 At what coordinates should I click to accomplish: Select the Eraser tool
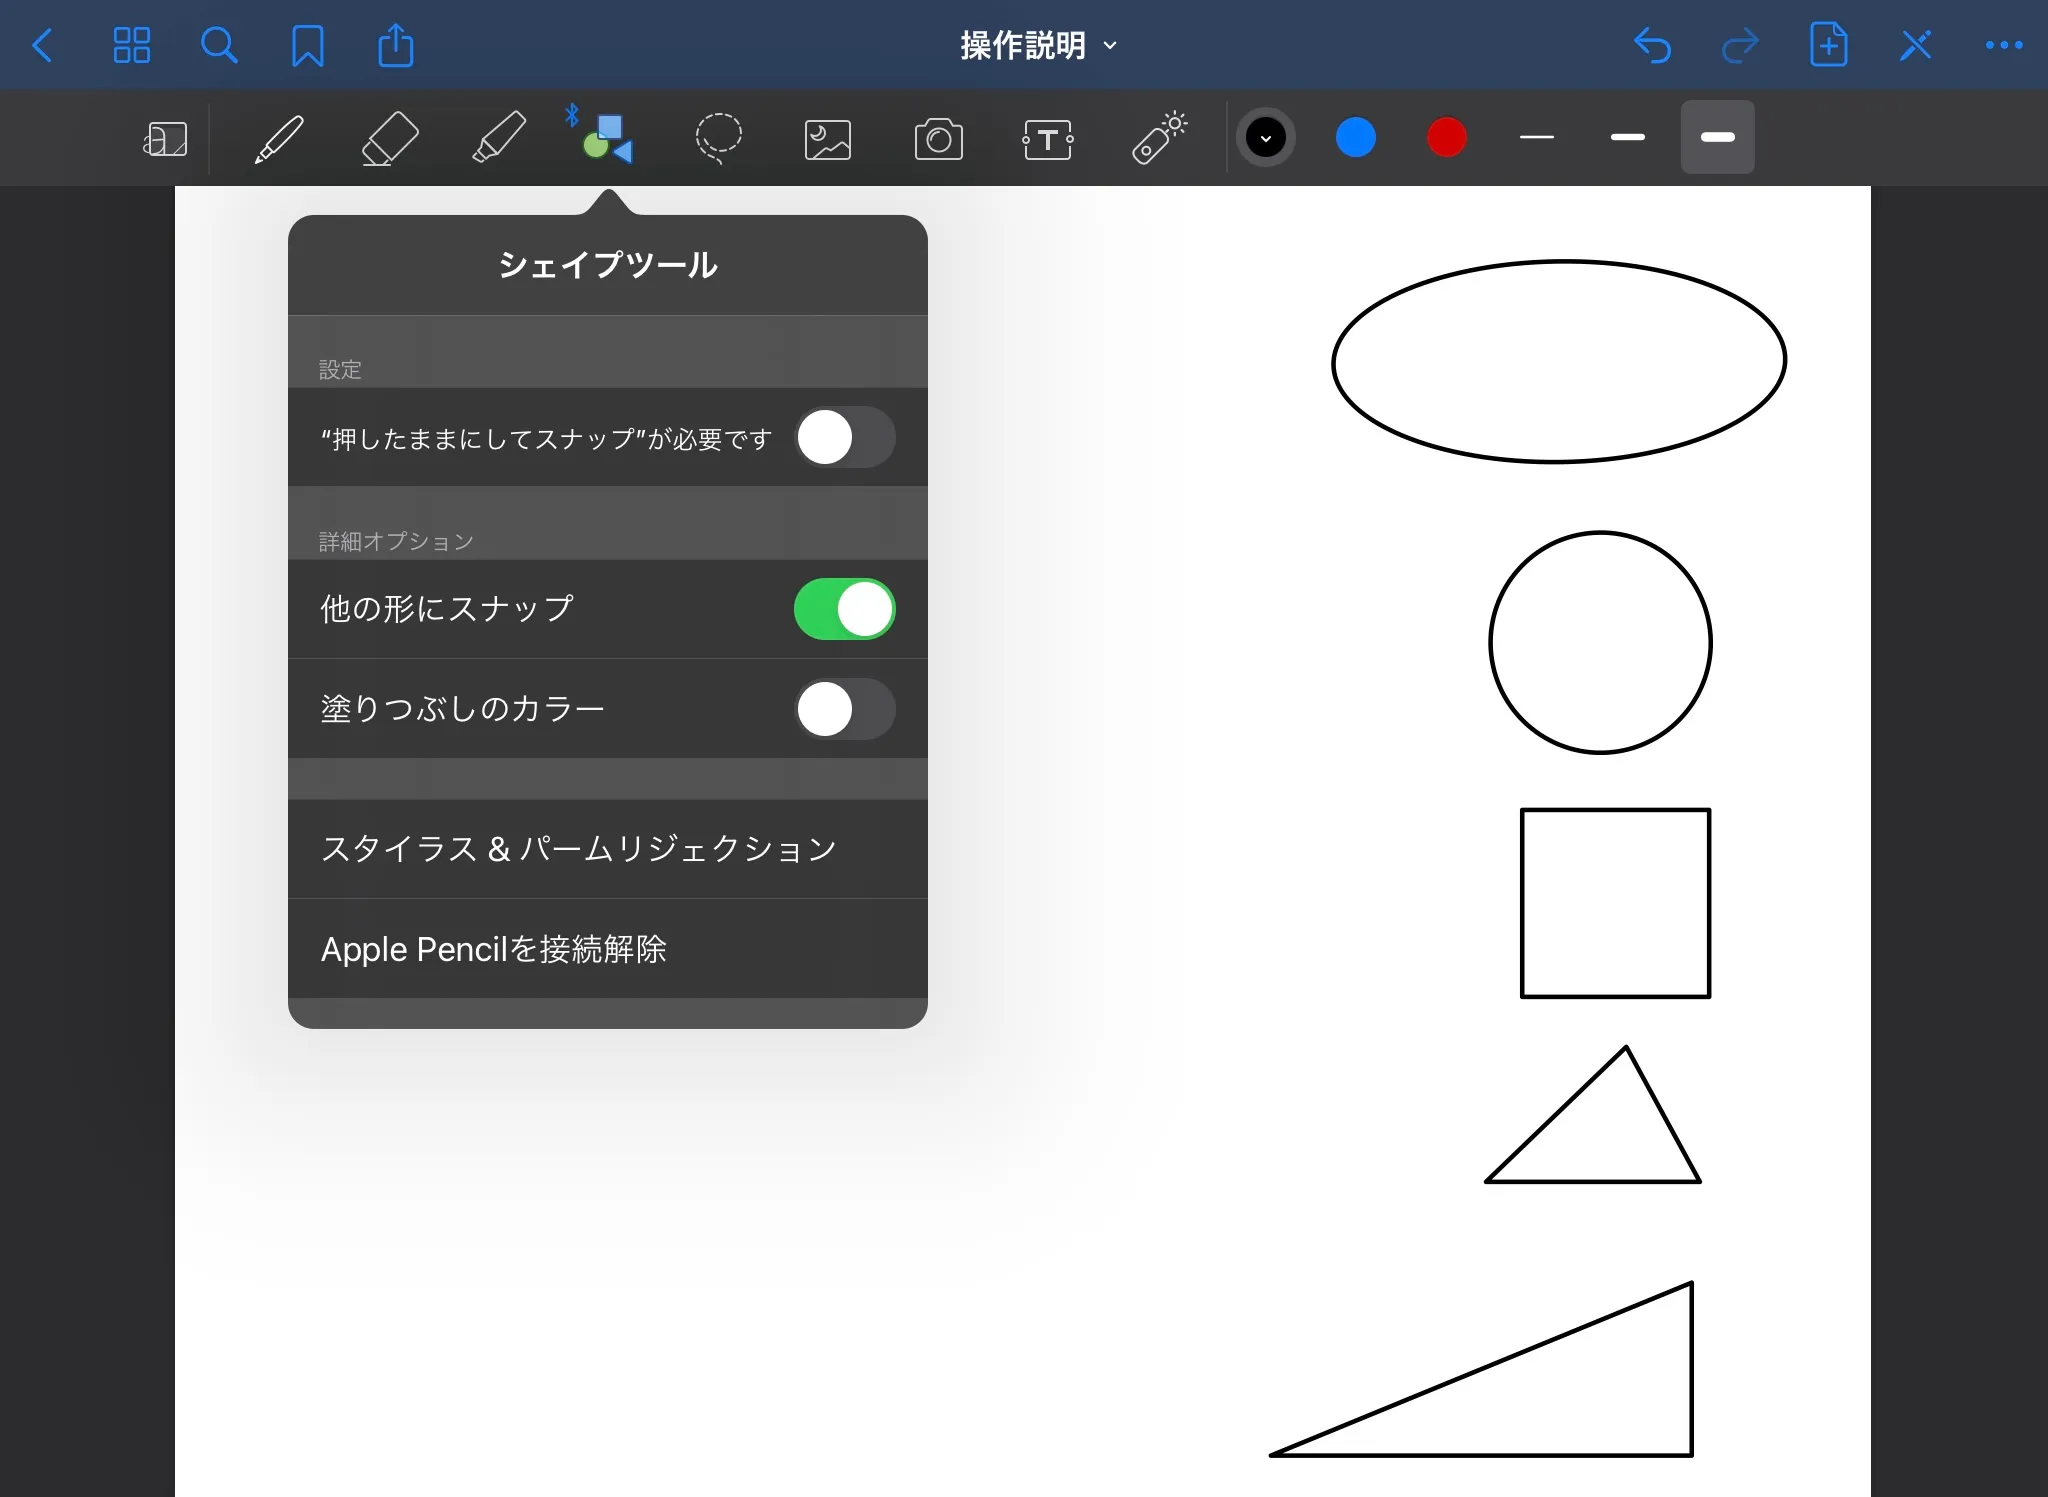tap(389, 138)
